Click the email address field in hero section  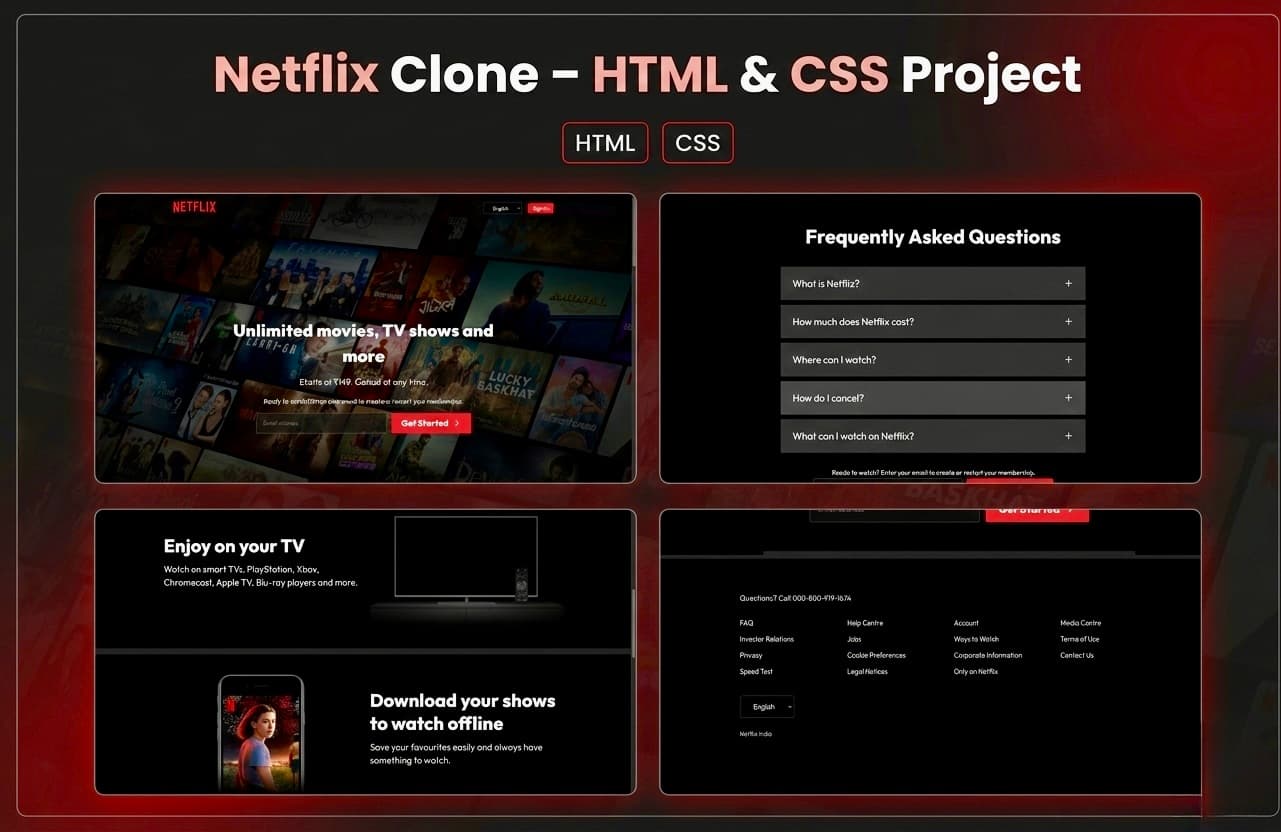(322, 423)
